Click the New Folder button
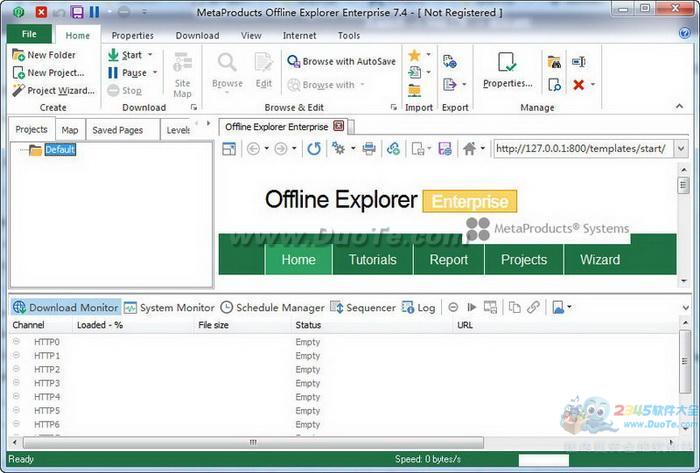This screenshot has height=473, width=700. (44, 55)
